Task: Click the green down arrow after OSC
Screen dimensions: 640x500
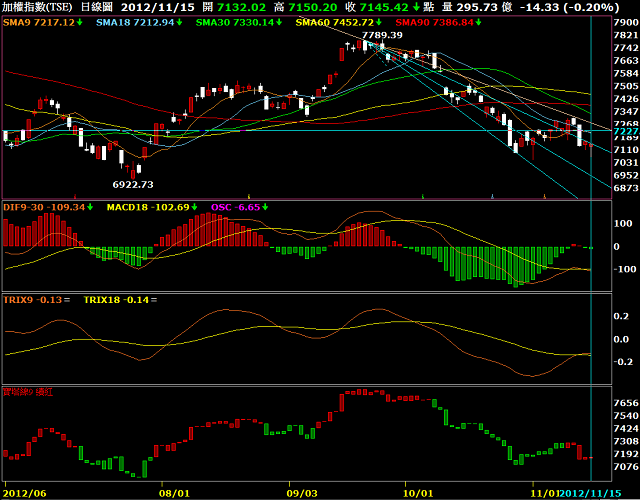Action: click(265, 207)
